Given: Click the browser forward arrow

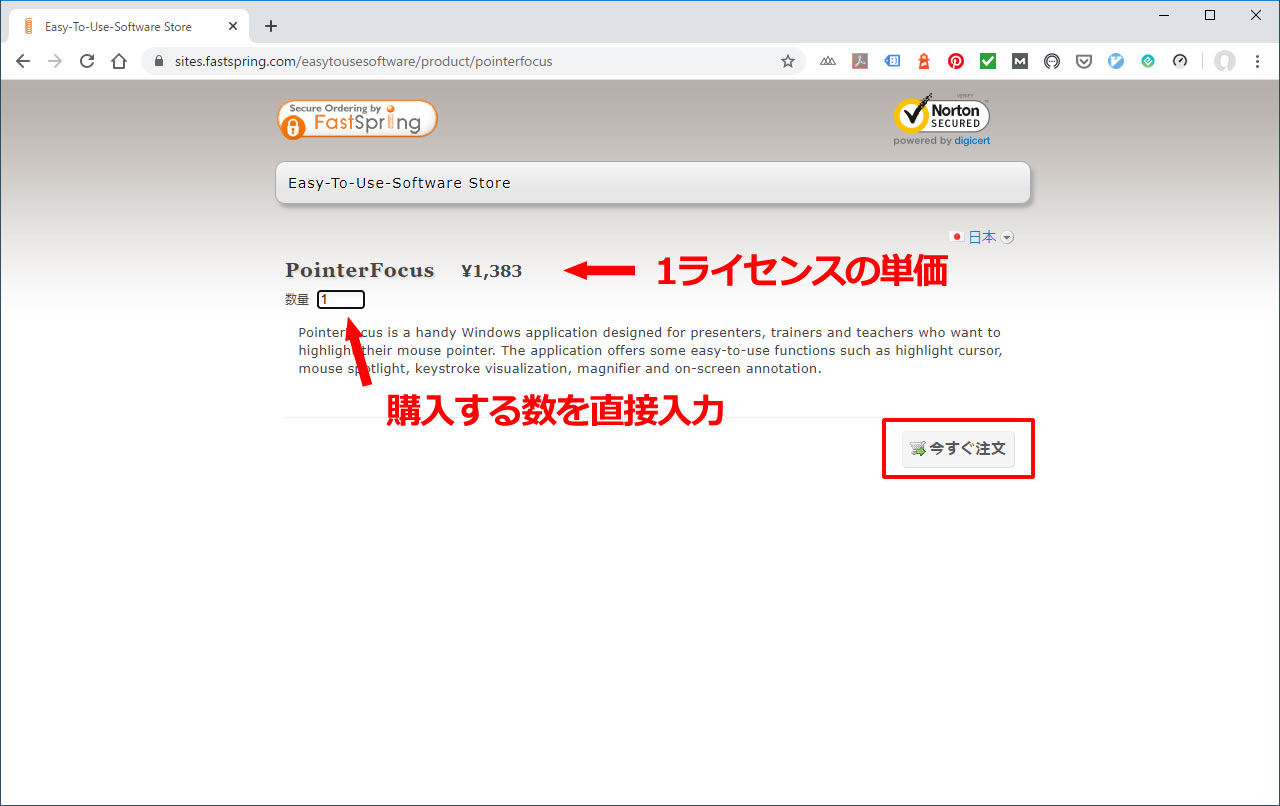Looking at the screenshot, I should click(x=55, y=61).
